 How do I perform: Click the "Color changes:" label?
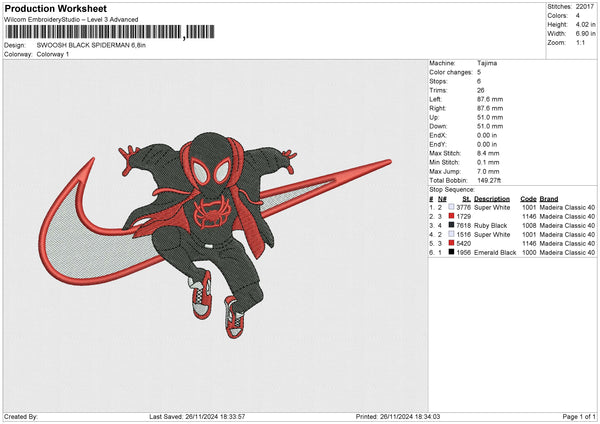[451, 72]
